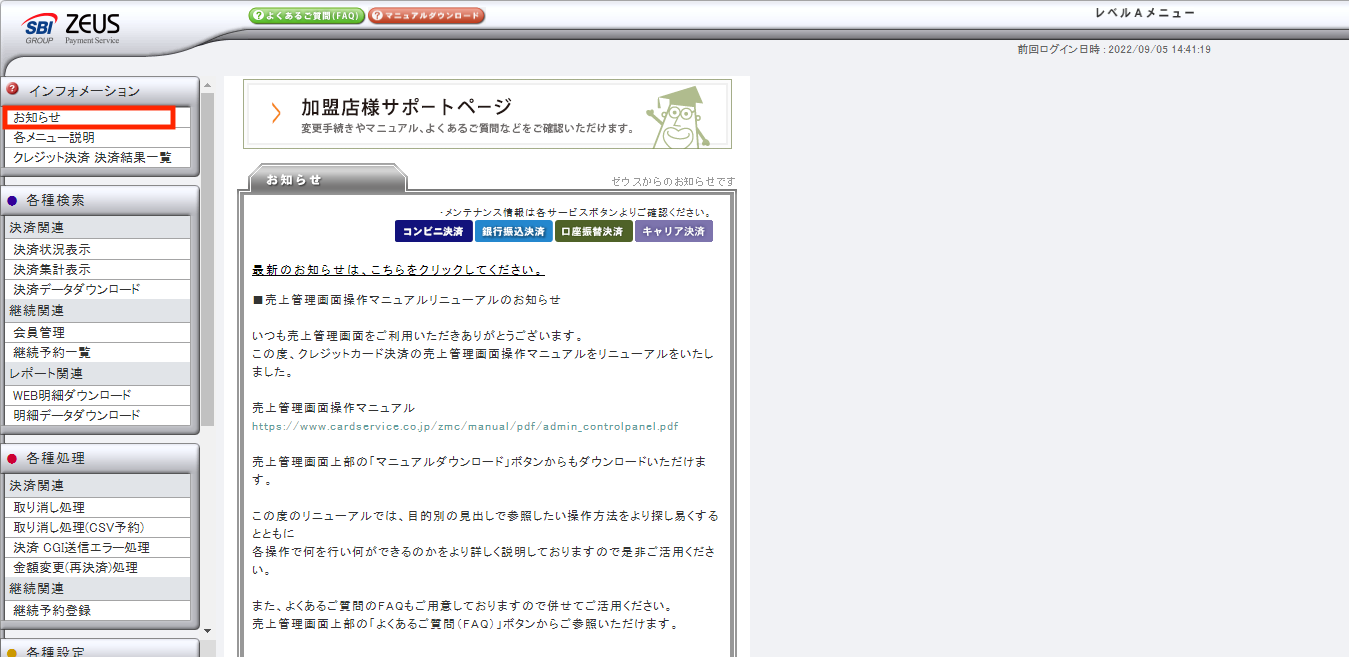Click the 各種処理 section header
This screenshot has height=657, width=1349.
[100, 458]
